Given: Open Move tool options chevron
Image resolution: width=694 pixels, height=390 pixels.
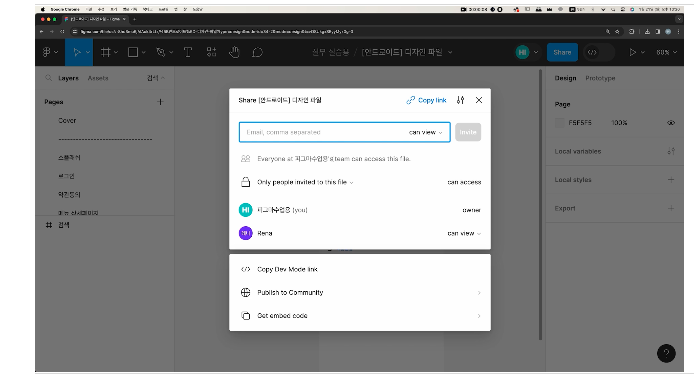Looking at the screenshot, I should point(88,52).
